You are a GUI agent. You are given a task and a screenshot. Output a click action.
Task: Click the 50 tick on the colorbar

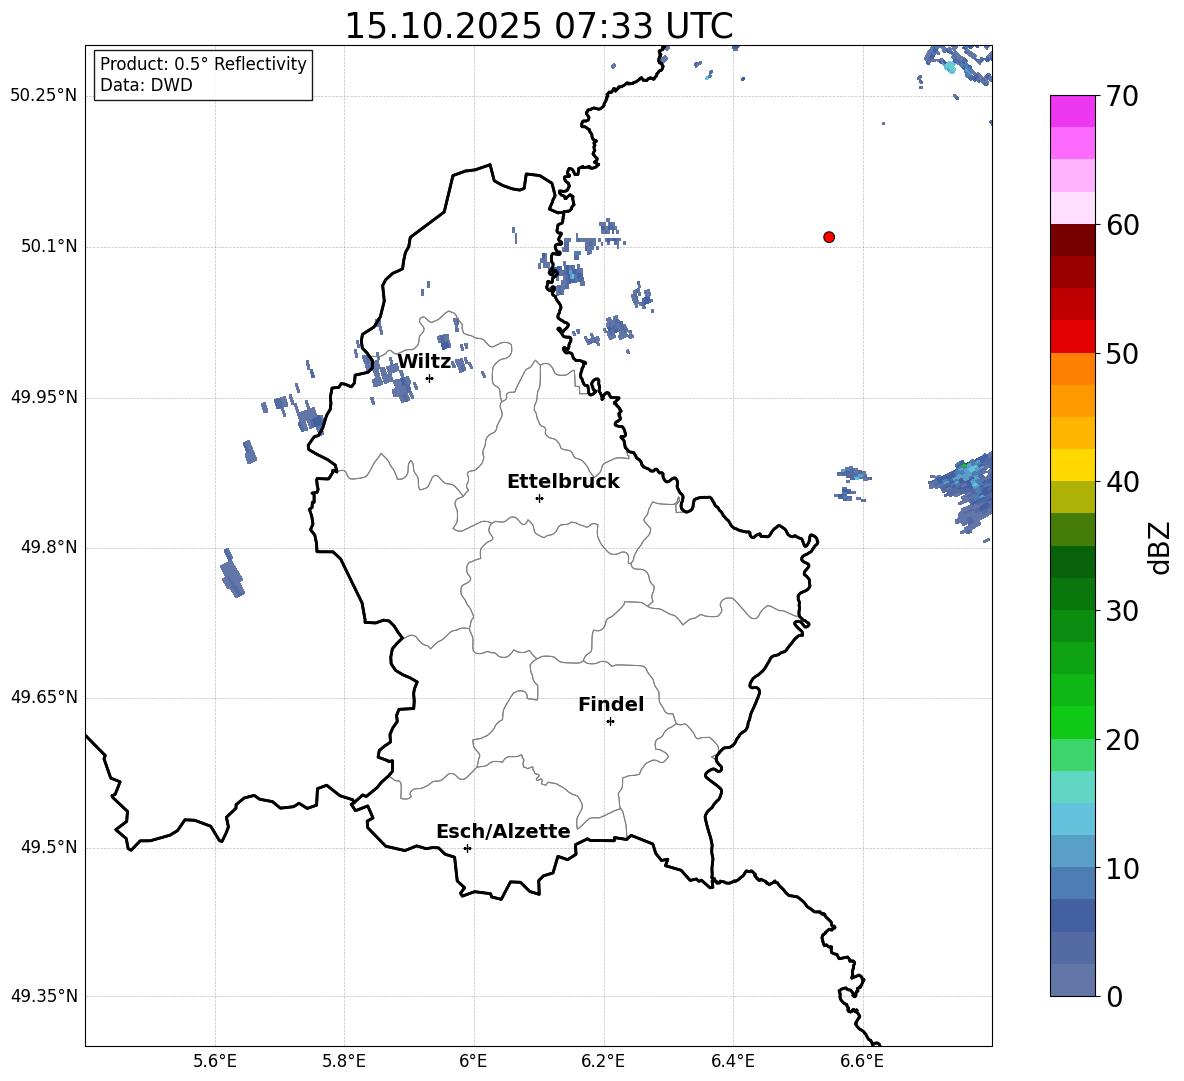[x=1122, y=354]
